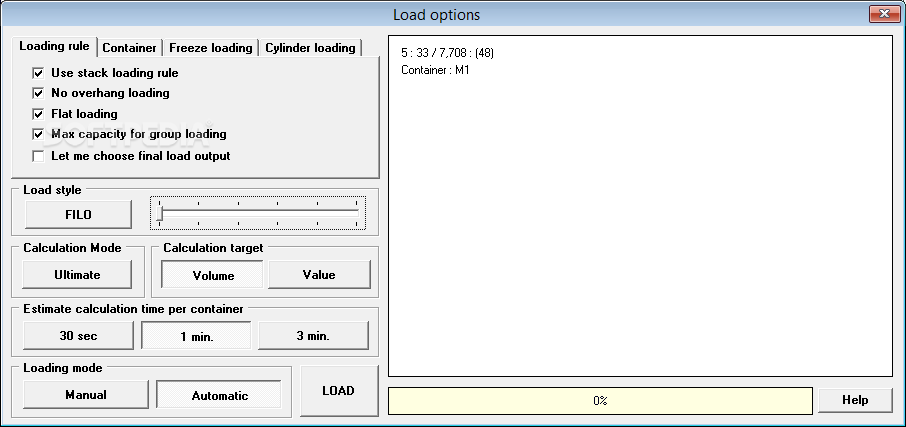Select Volume as calculation target
The width and height of the screenshot is (906, 427).
[x=213, y=274]
